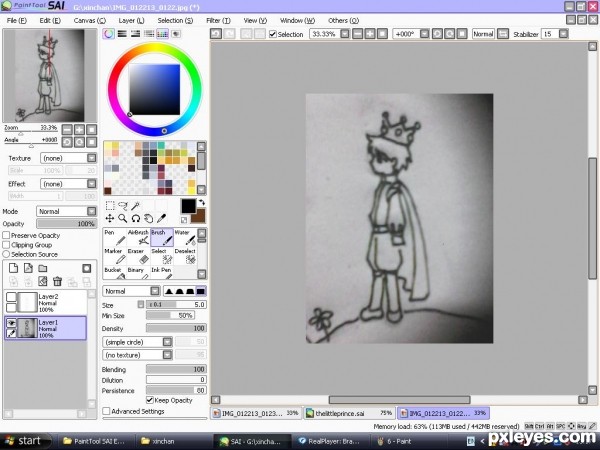Undo using the toolbar arrow
Image resolution: width=600 pixels, height=450 pixels.
pos(216,34)
